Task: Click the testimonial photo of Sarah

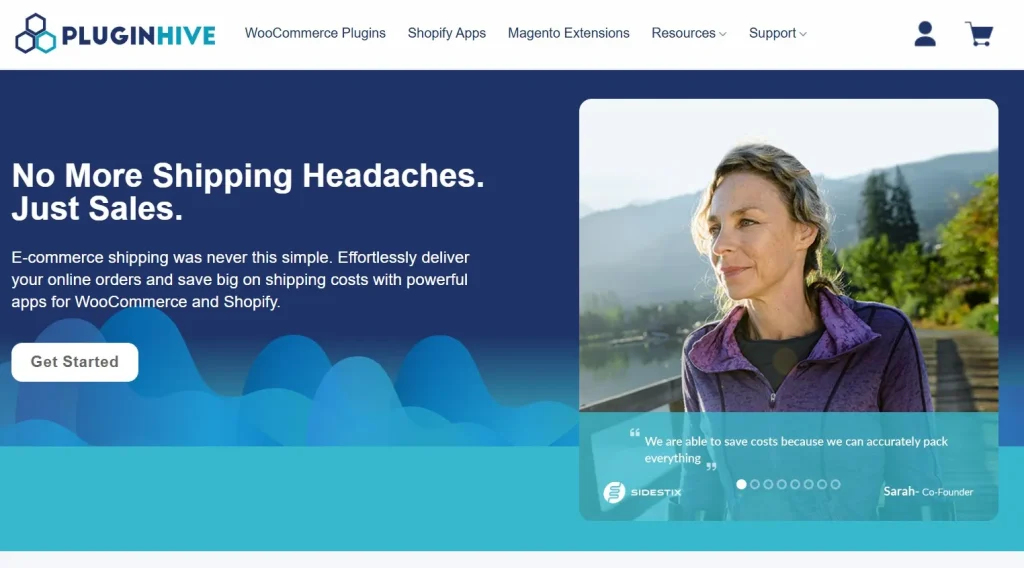Action: click(x=788, y=255)
